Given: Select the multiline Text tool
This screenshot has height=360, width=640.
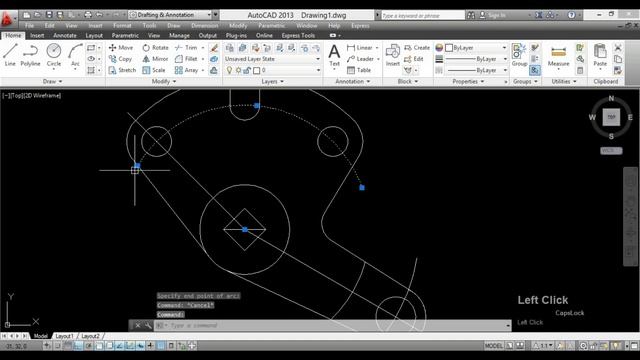Looking at the screenshot, I should coord(334,56).
